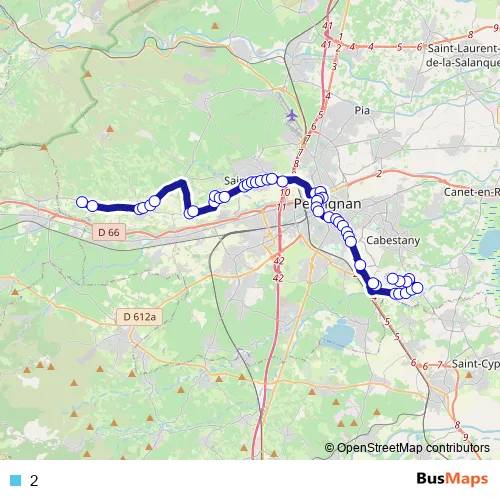This screenshot has height=500, width=500.
Task: Click the D 612a road shield
Action: [139, 317]
